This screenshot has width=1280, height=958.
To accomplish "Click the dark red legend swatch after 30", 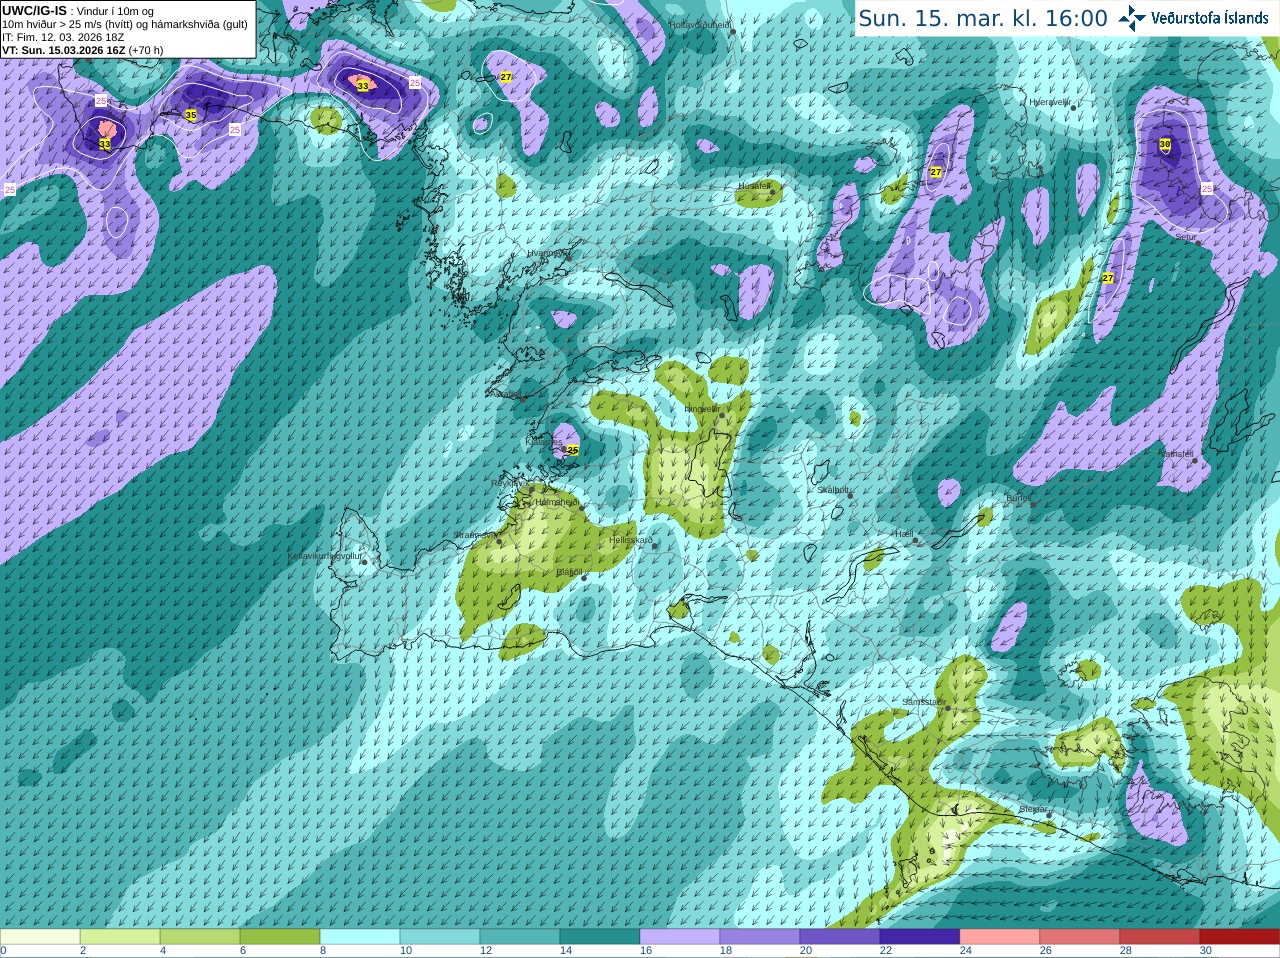I will pos(1240,937).
